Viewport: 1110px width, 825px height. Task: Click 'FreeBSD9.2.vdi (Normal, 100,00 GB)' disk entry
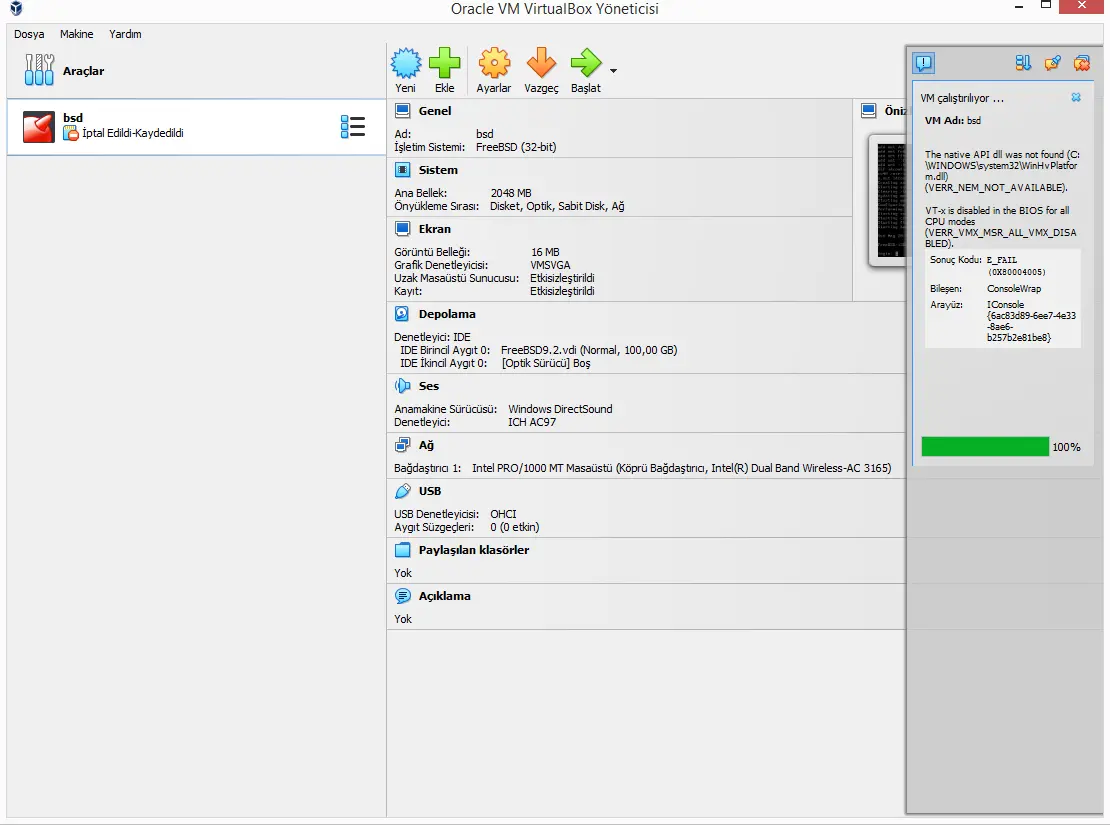[x=589, y=350]
